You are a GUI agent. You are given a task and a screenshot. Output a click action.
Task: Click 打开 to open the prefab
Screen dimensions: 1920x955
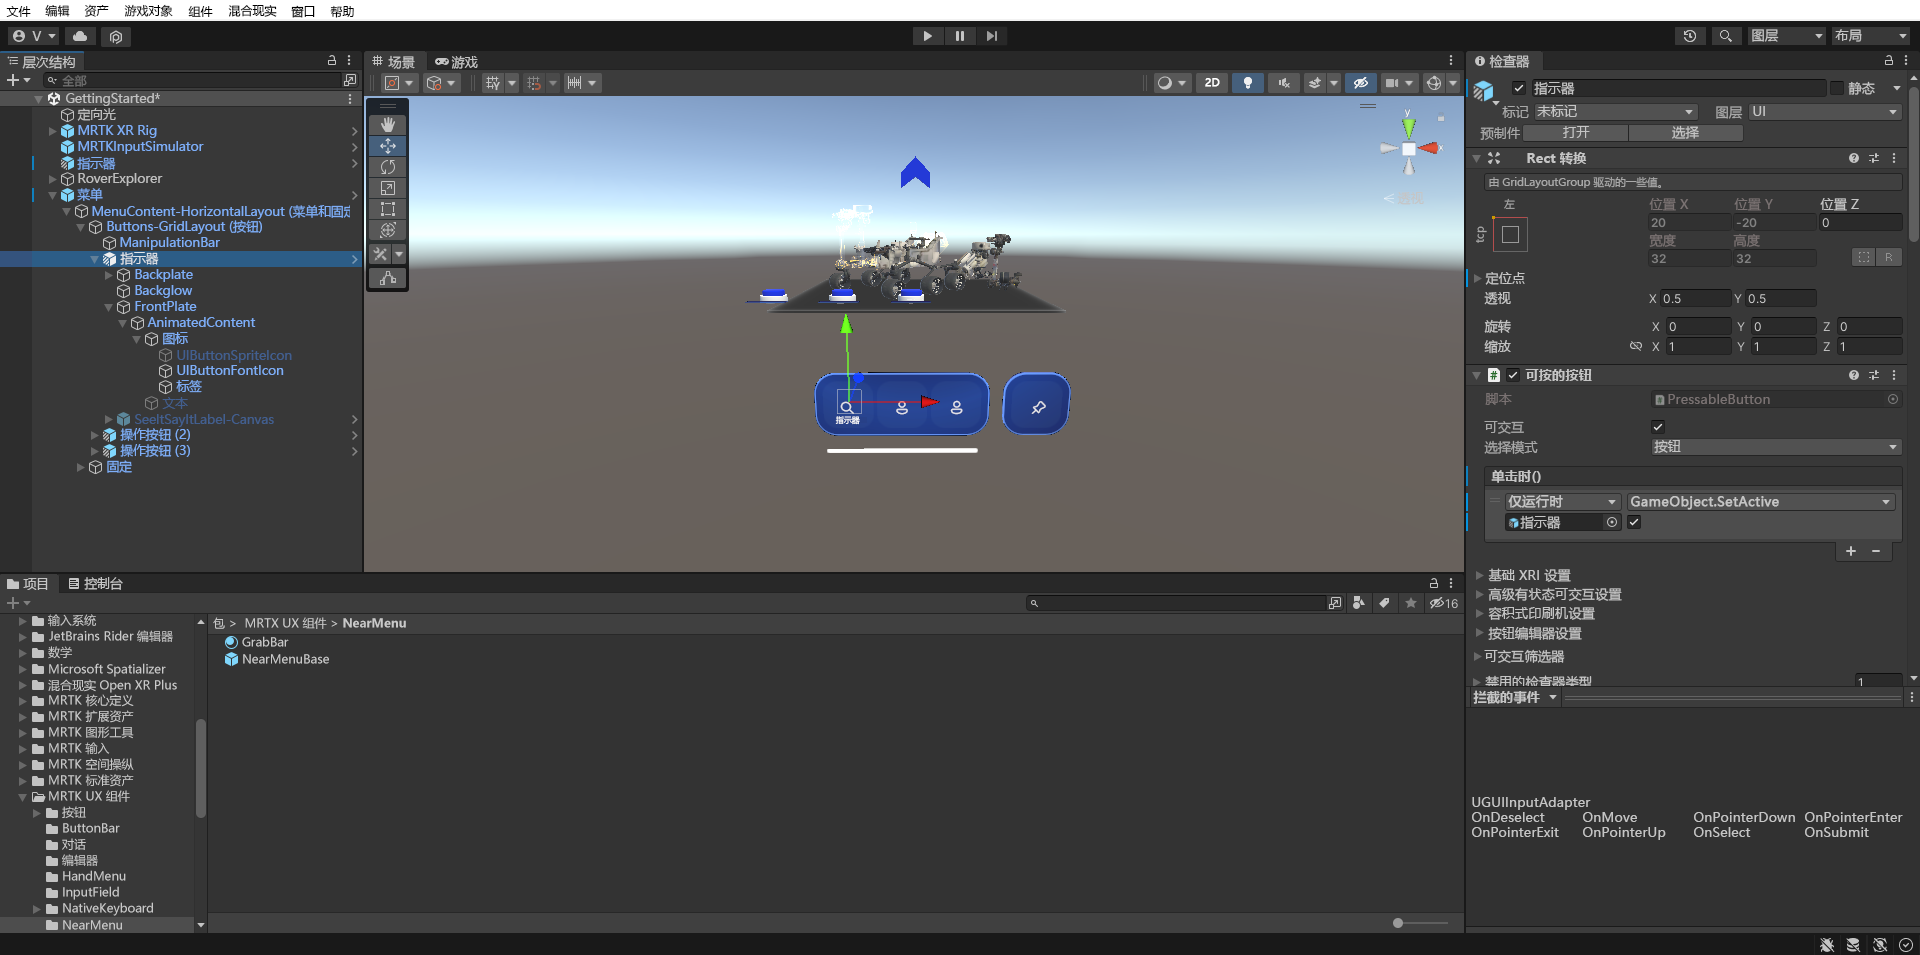pyautogui.click(x=1576, y=132)
